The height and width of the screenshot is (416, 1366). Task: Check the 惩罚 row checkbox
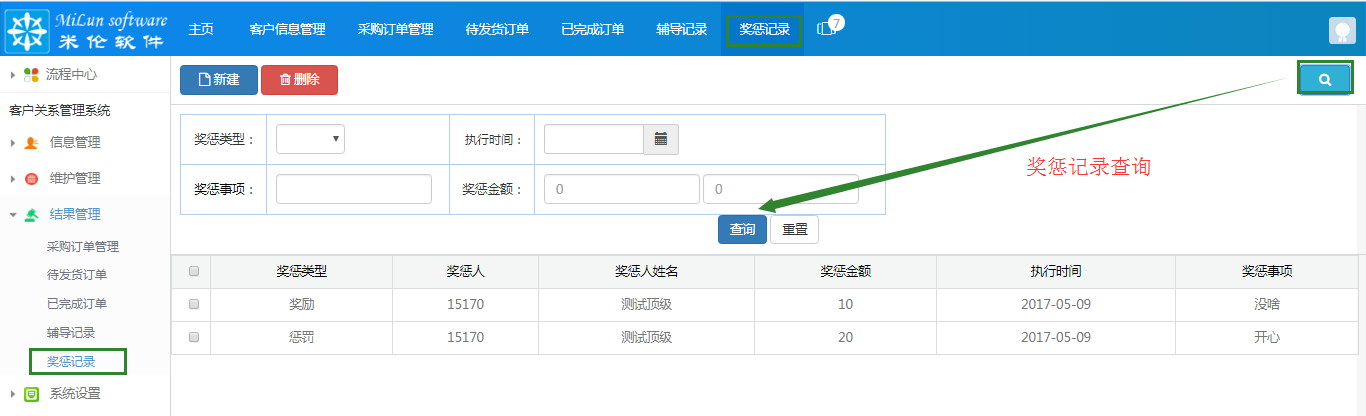point(194,337)
